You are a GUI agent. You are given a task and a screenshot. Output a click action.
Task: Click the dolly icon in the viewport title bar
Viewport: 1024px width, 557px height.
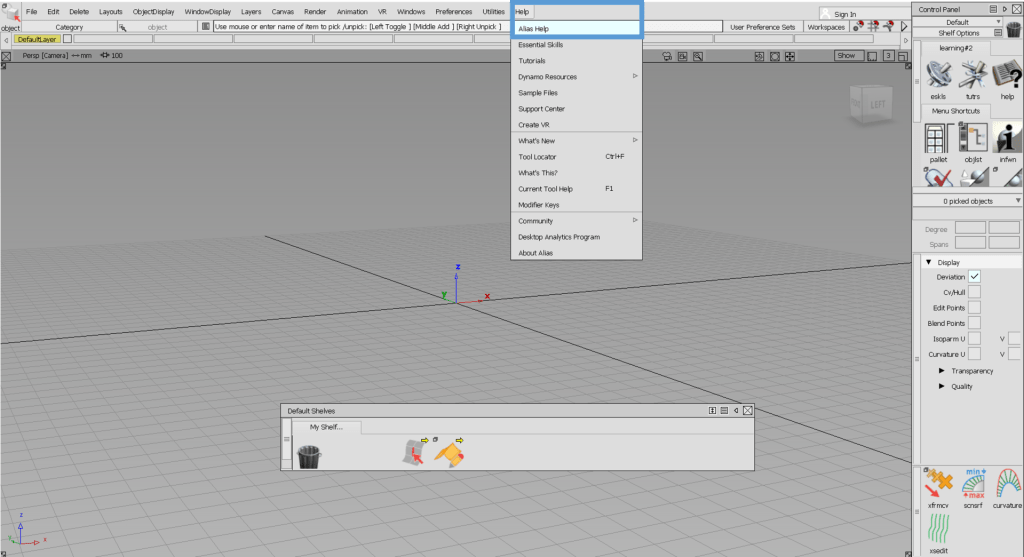[x=759, y=56]
